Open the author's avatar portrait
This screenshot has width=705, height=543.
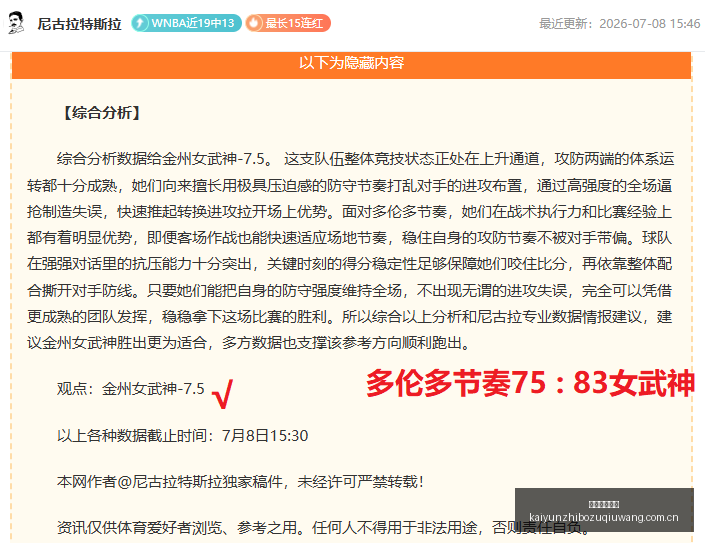[17, 23]
